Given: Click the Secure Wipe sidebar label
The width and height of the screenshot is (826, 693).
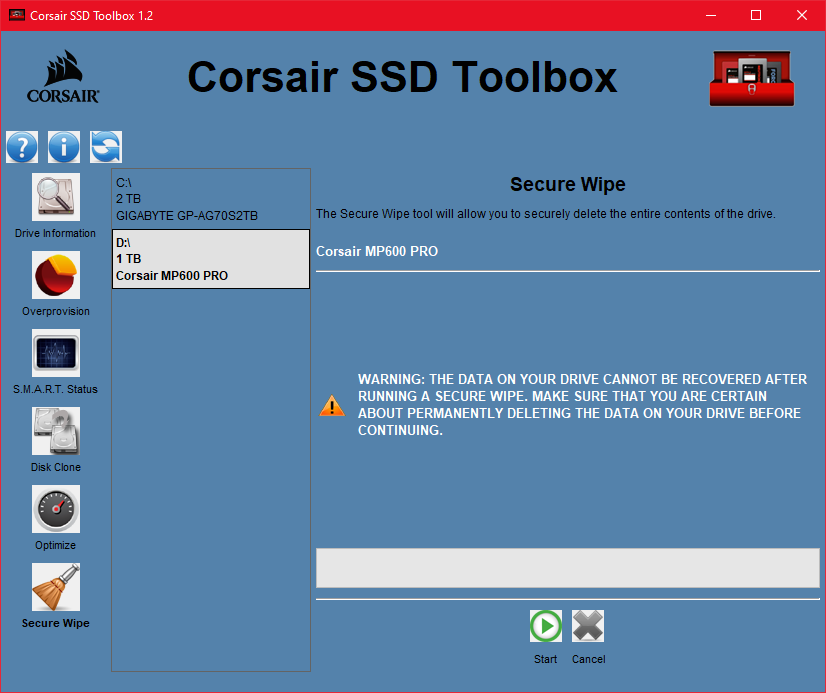Looking at the screenshot, I should pos(56,623).
